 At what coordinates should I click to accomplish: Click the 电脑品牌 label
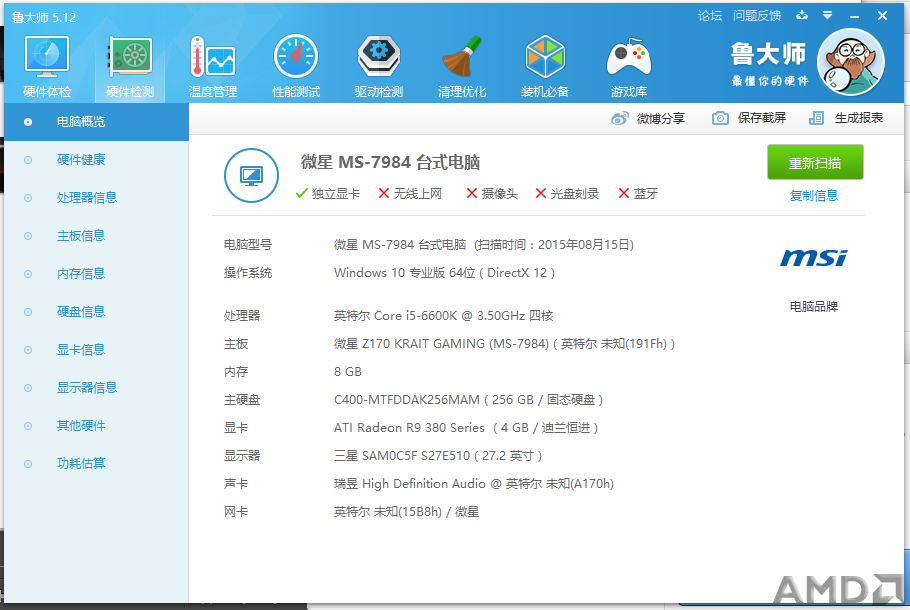click(x=814, y=306)
